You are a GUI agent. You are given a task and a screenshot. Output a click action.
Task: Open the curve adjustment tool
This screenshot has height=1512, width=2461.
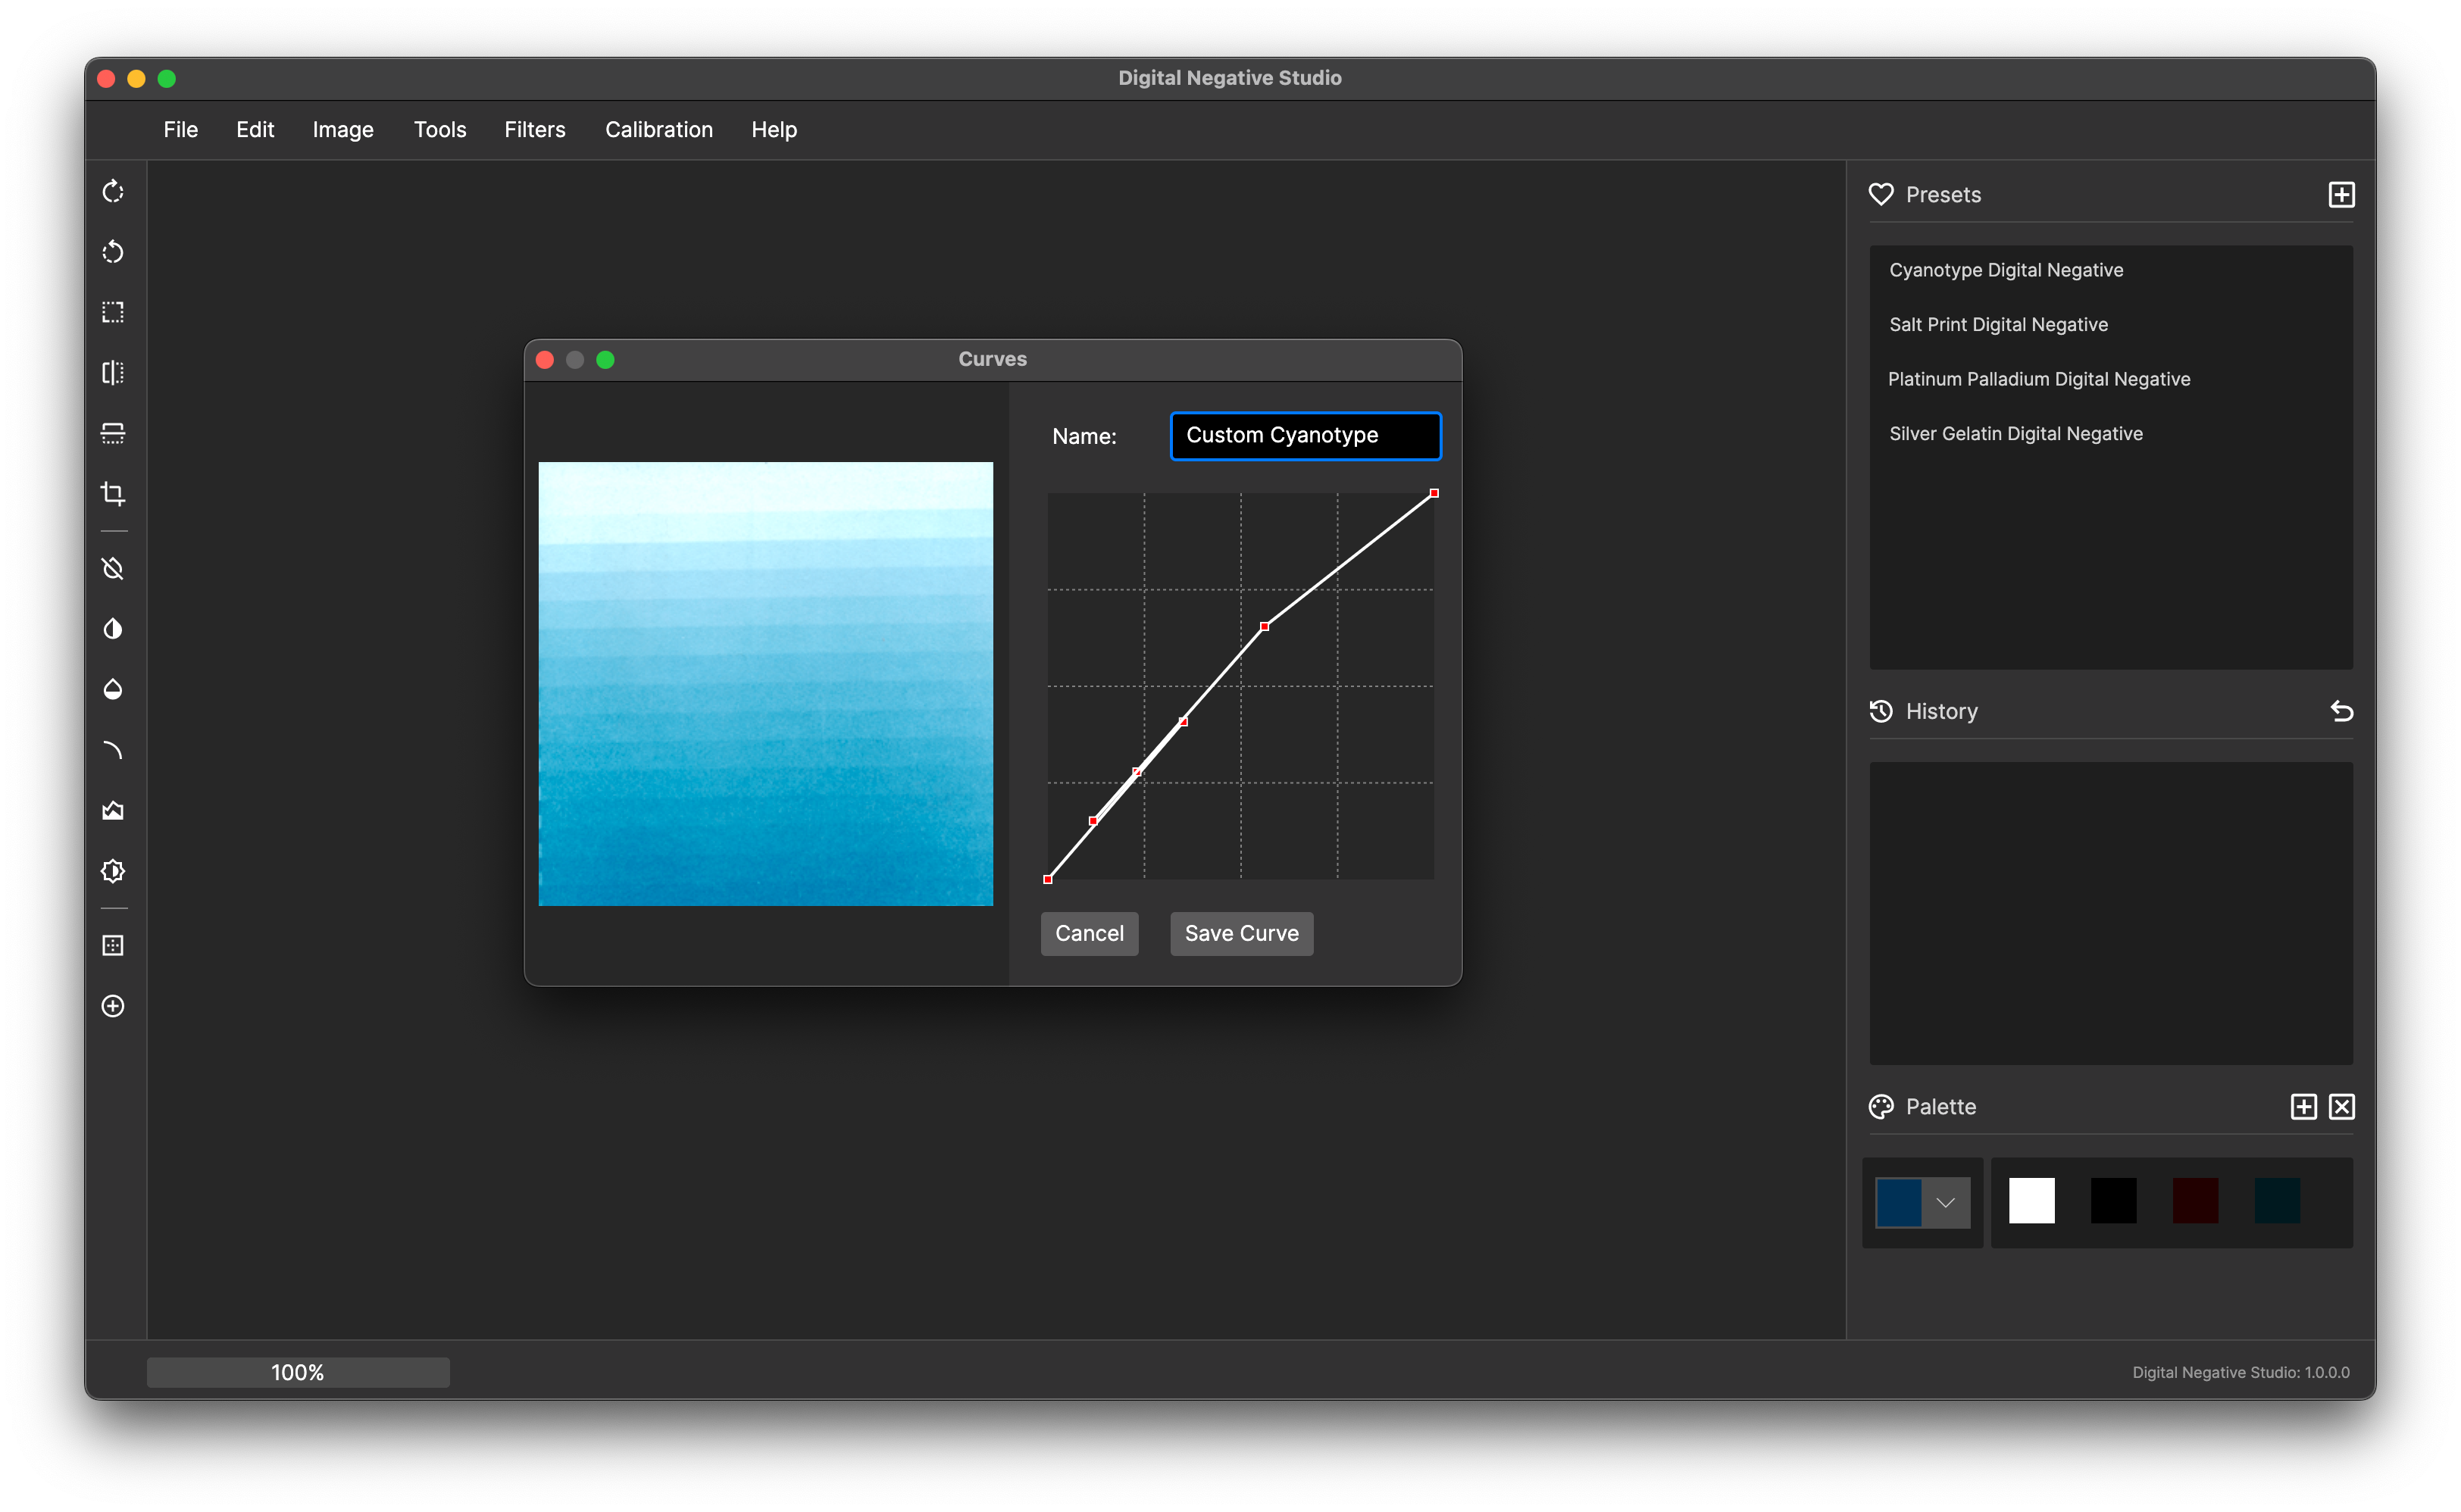[x=113, y=750]
